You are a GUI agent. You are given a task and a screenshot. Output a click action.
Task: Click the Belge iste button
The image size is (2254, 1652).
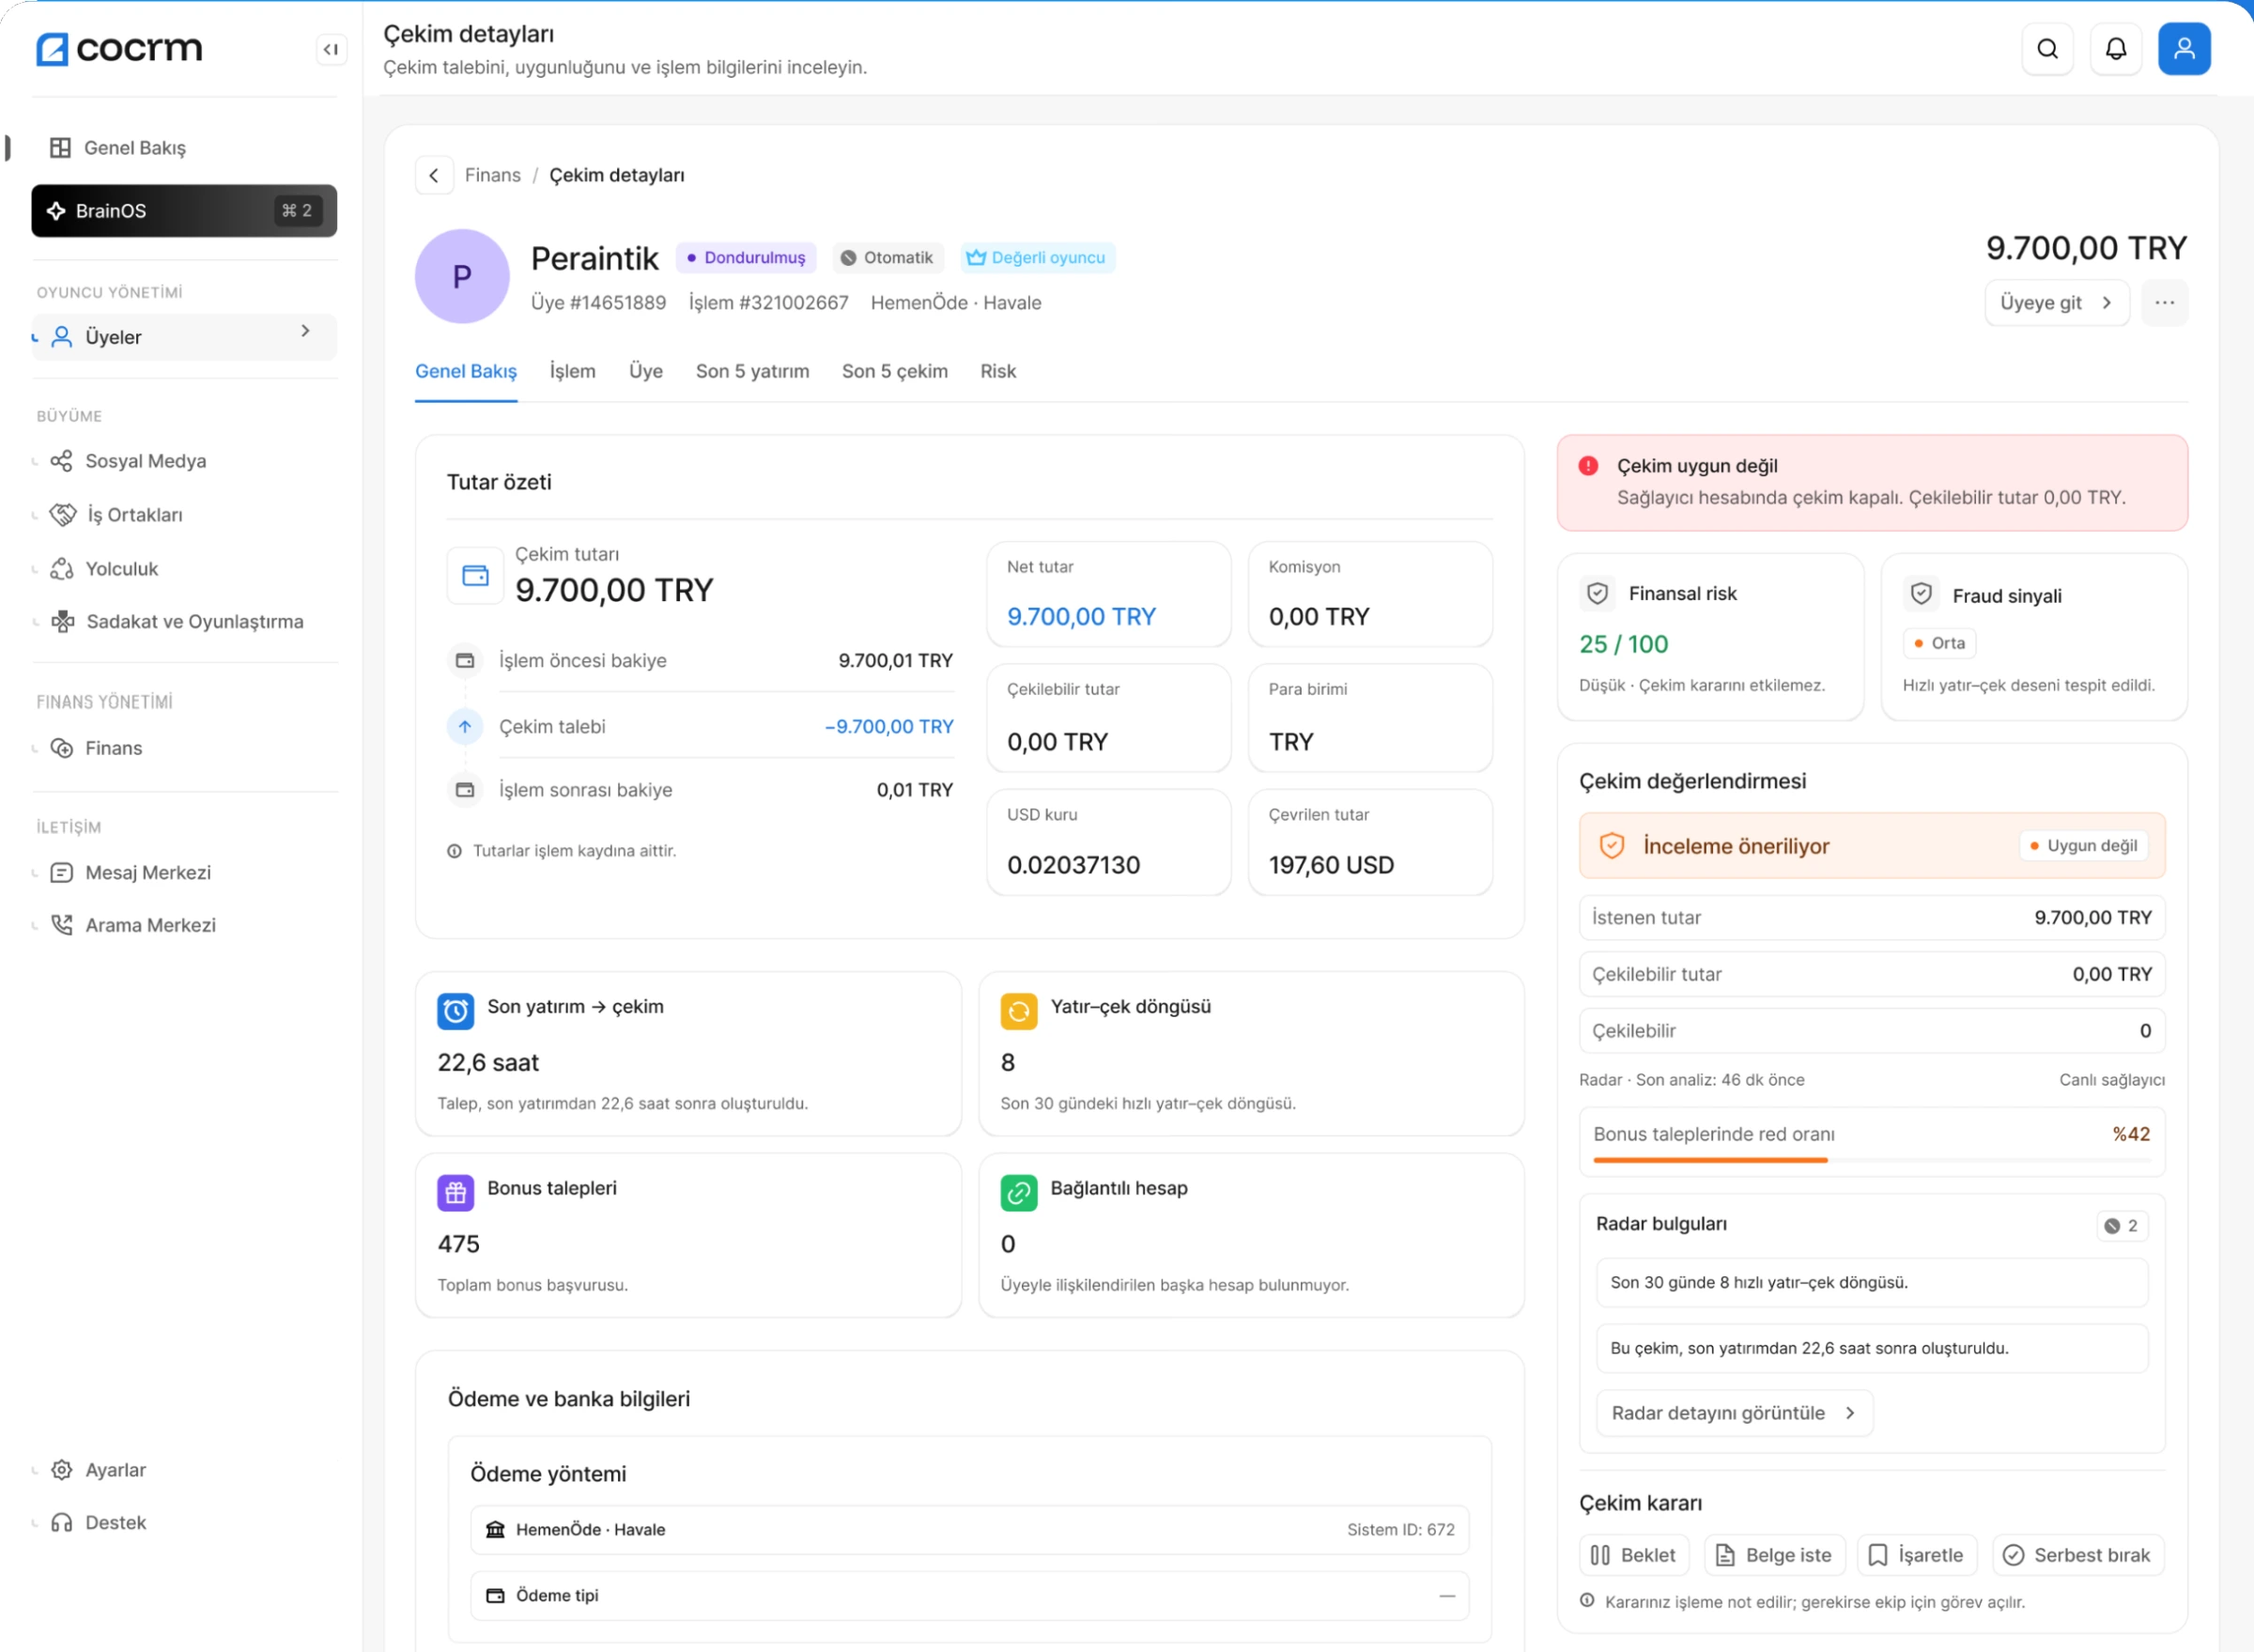[x=1774, y=1556]
